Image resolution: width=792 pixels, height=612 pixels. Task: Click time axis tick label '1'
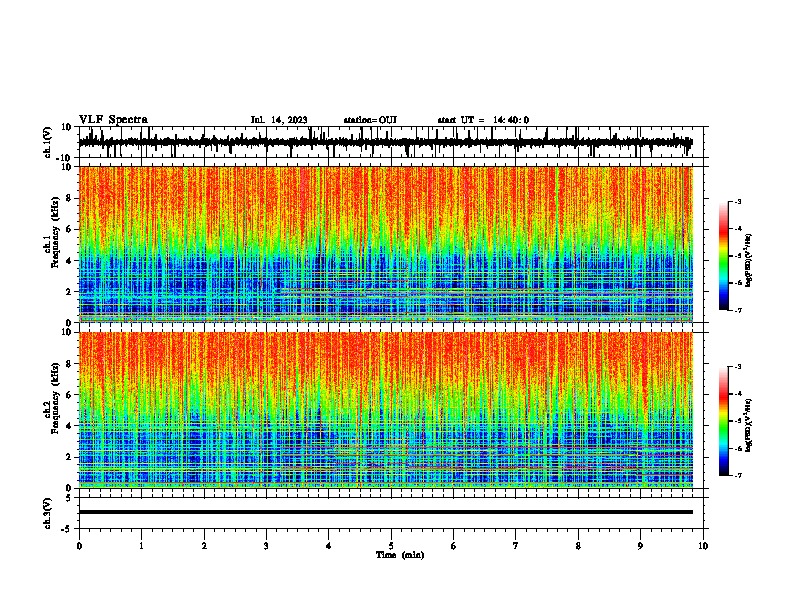[141, 546]
